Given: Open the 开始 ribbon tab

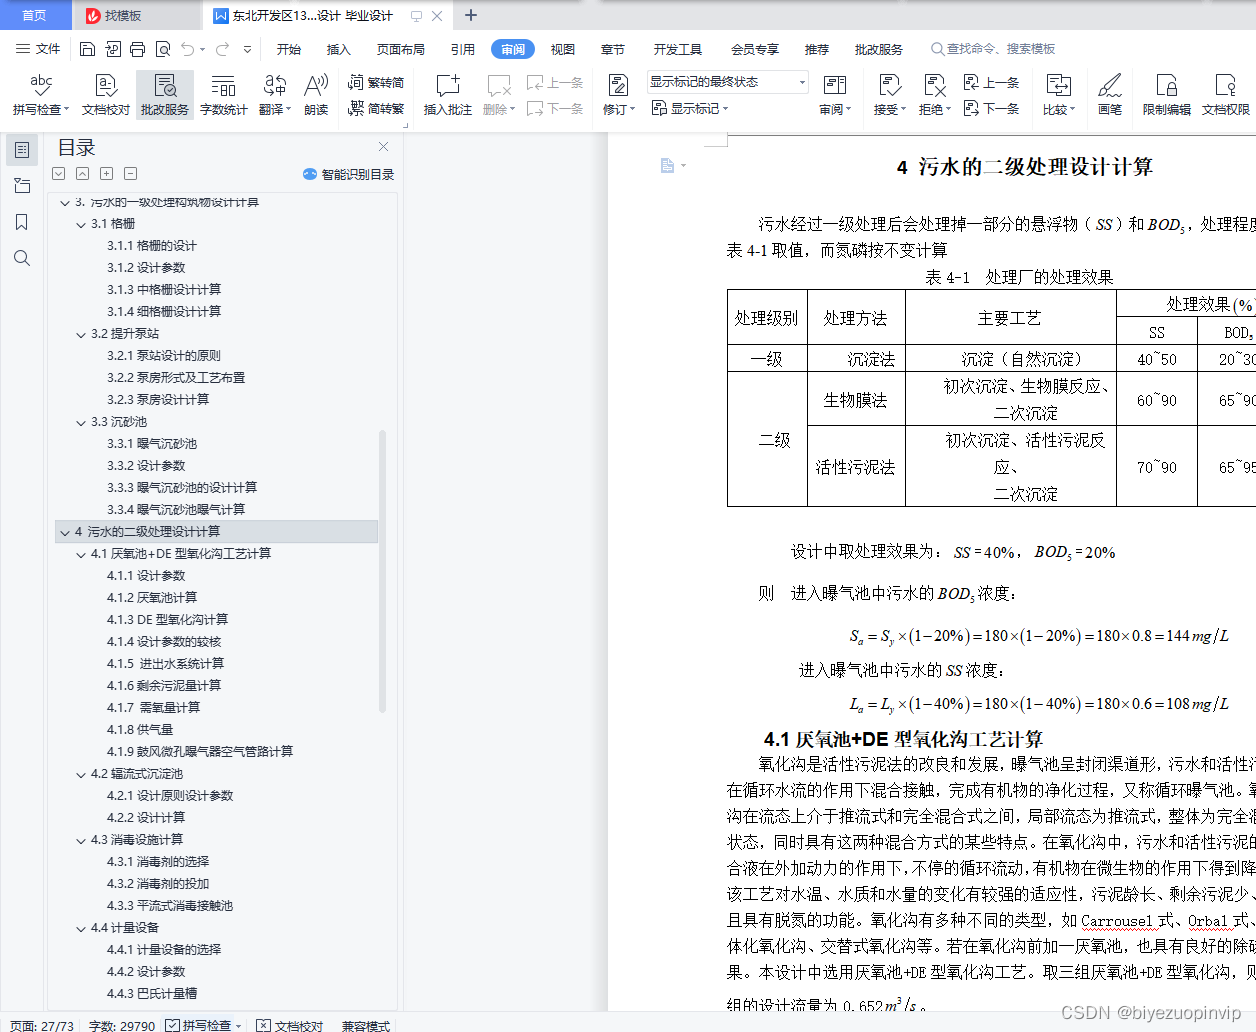Looking at the screenshot, I should pyautogui.click(x=289, y=49).
